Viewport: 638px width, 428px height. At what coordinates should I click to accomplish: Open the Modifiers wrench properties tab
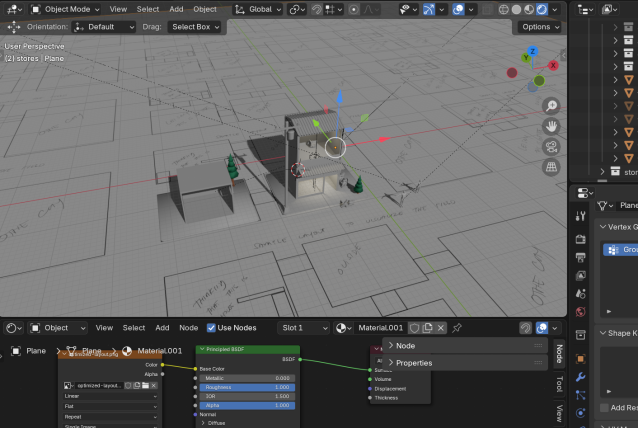point(581,377)
